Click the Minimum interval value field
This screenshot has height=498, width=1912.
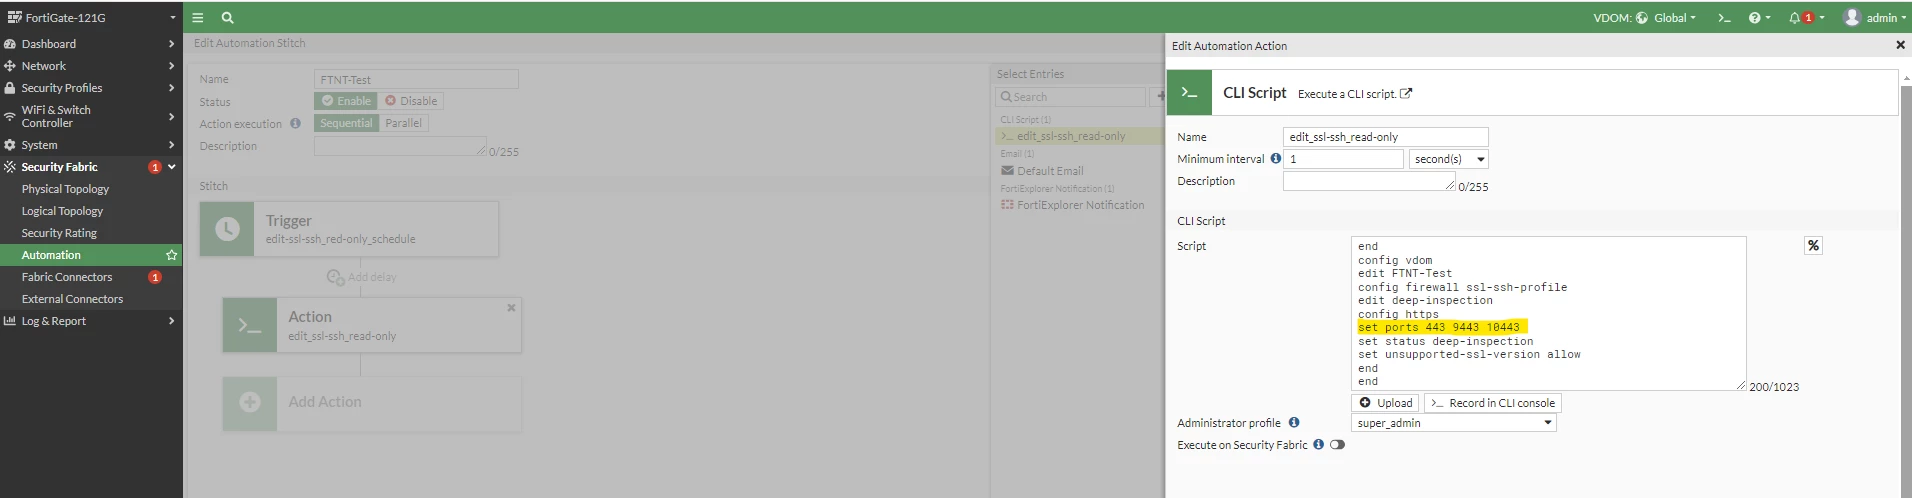[x=1343, y=159]
